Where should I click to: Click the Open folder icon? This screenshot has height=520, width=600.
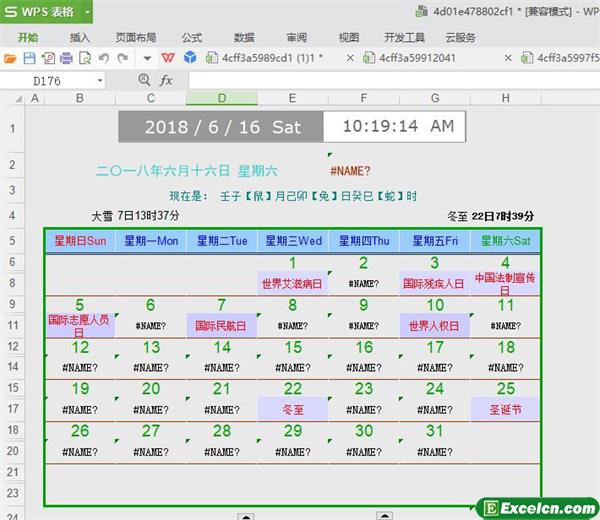[10, 58]
